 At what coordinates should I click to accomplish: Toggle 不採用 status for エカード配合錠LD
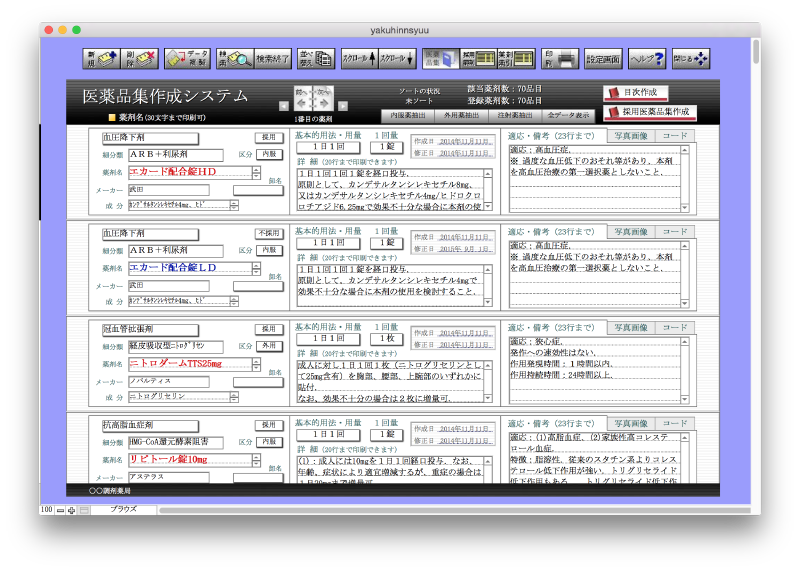pyautogui.click(x=269, y=233)
